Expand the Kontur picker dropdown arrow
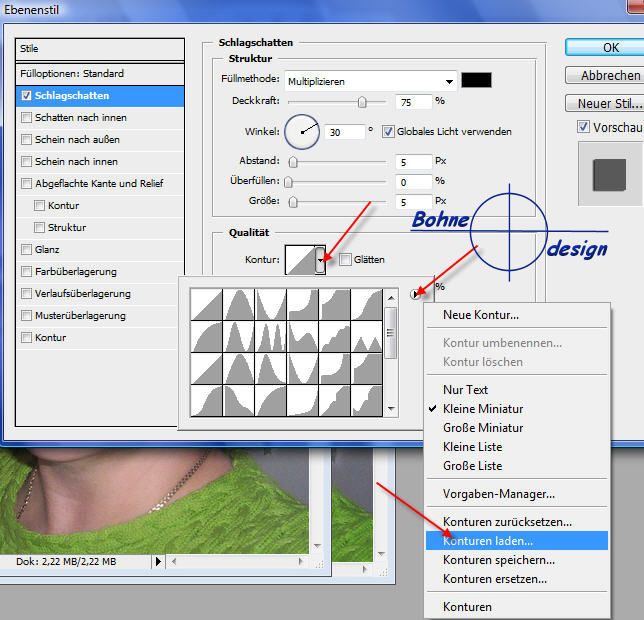644x620 pixels. click(x=320, y=261)
